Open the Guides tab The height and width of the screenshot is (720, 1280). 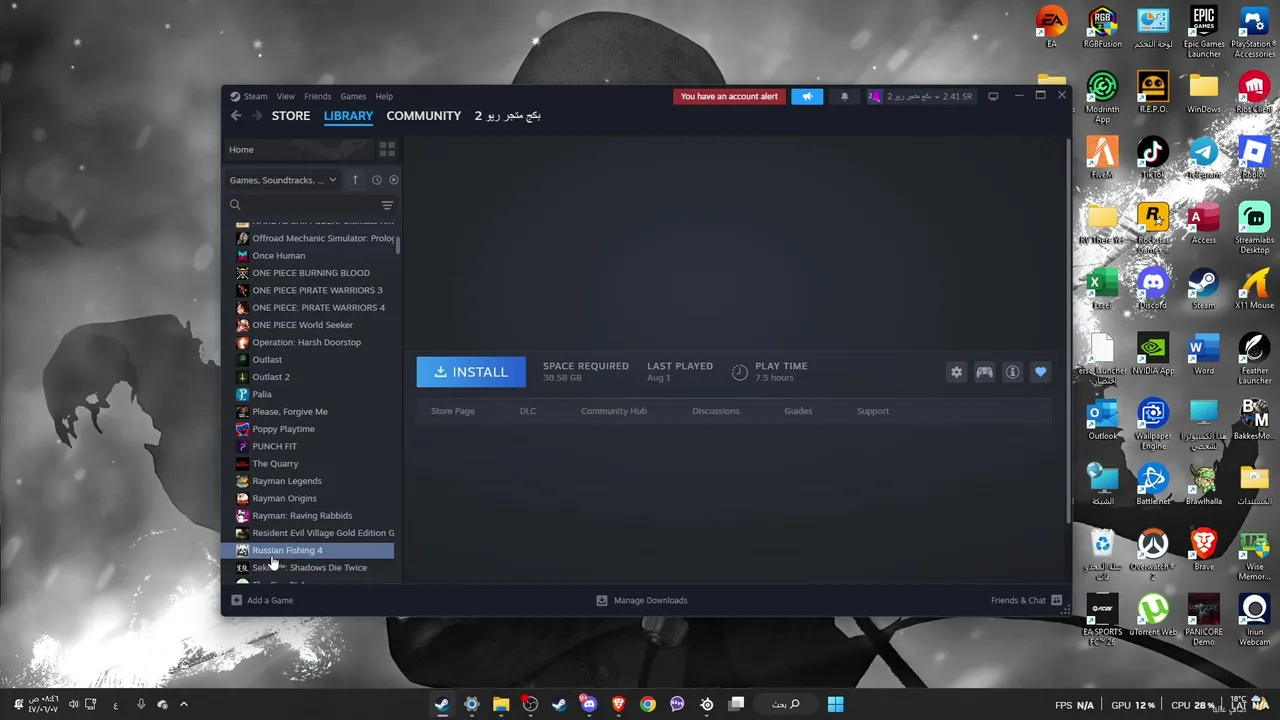(798, 411)
